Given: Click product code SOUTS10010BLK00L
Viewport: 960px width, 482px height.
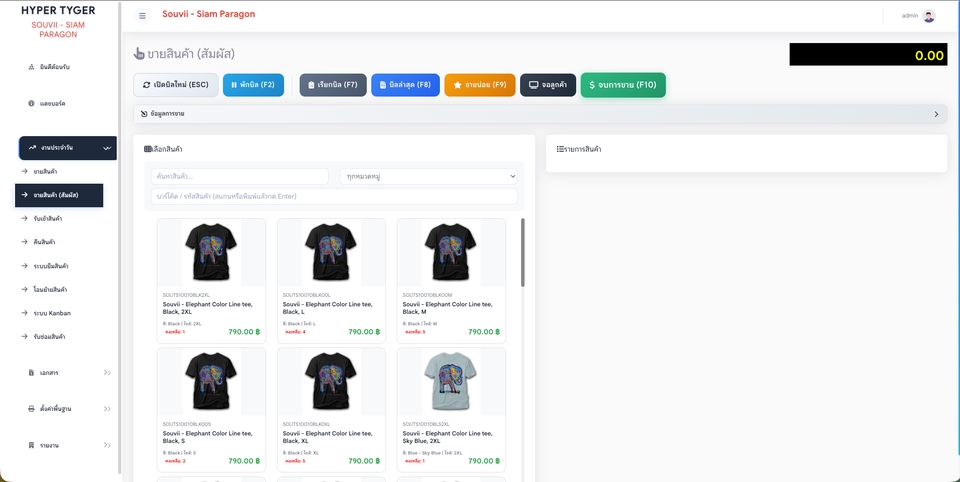Looking at the screenshot, I should 306,295.
